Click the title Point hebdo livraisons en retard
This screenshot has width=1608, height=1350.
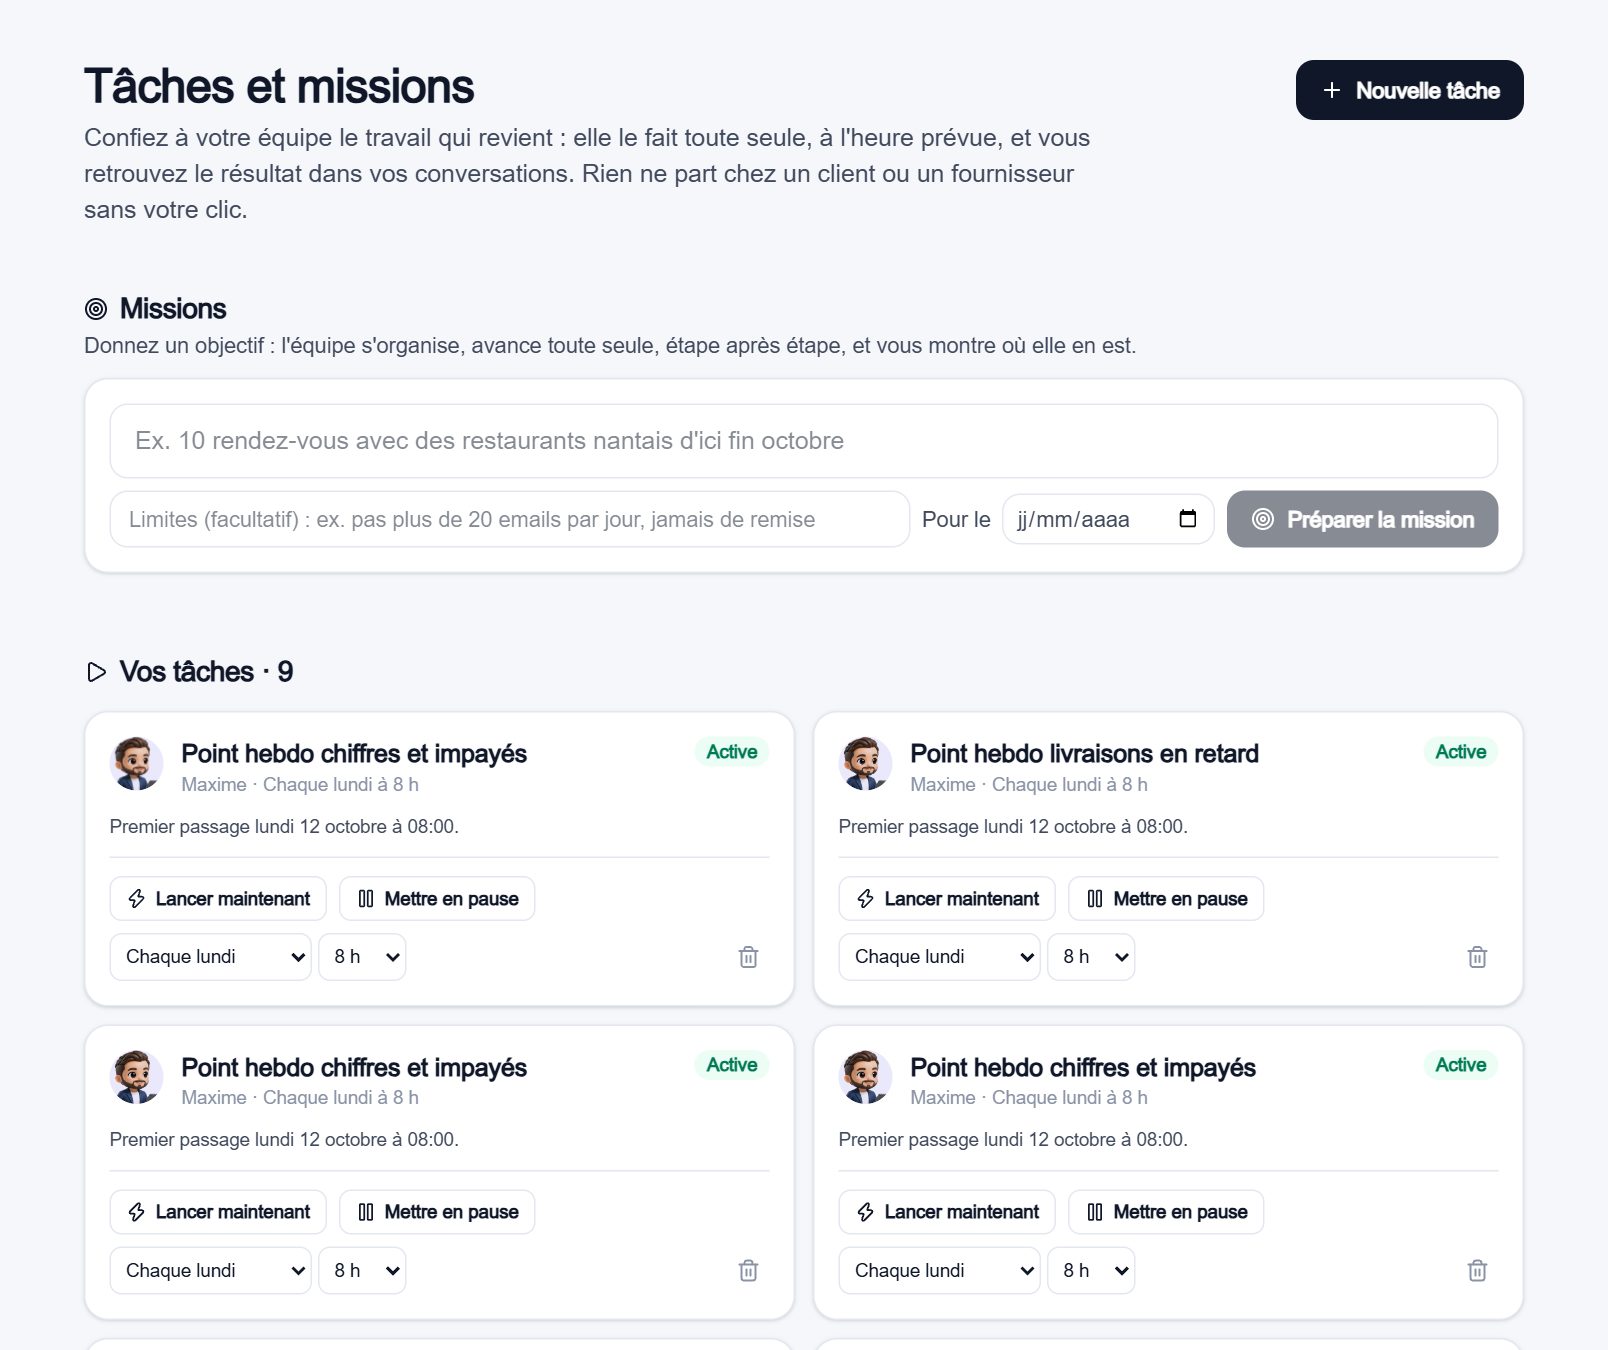click(1084, 754)
